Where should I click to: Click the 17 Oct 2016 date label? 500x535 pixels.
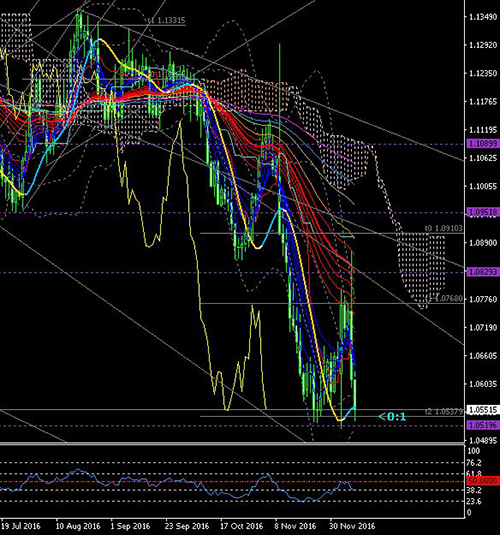click(x=242, y=526)
